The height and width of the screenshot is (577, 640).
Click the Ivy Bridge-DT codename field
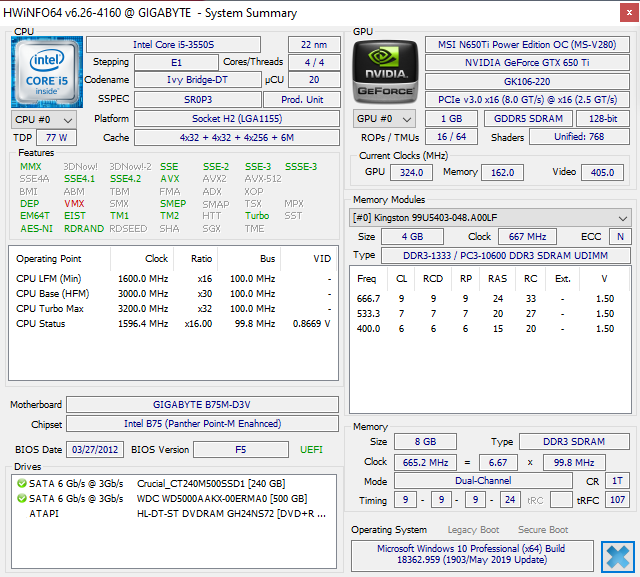pyautogui.click(x=198, y=80)
